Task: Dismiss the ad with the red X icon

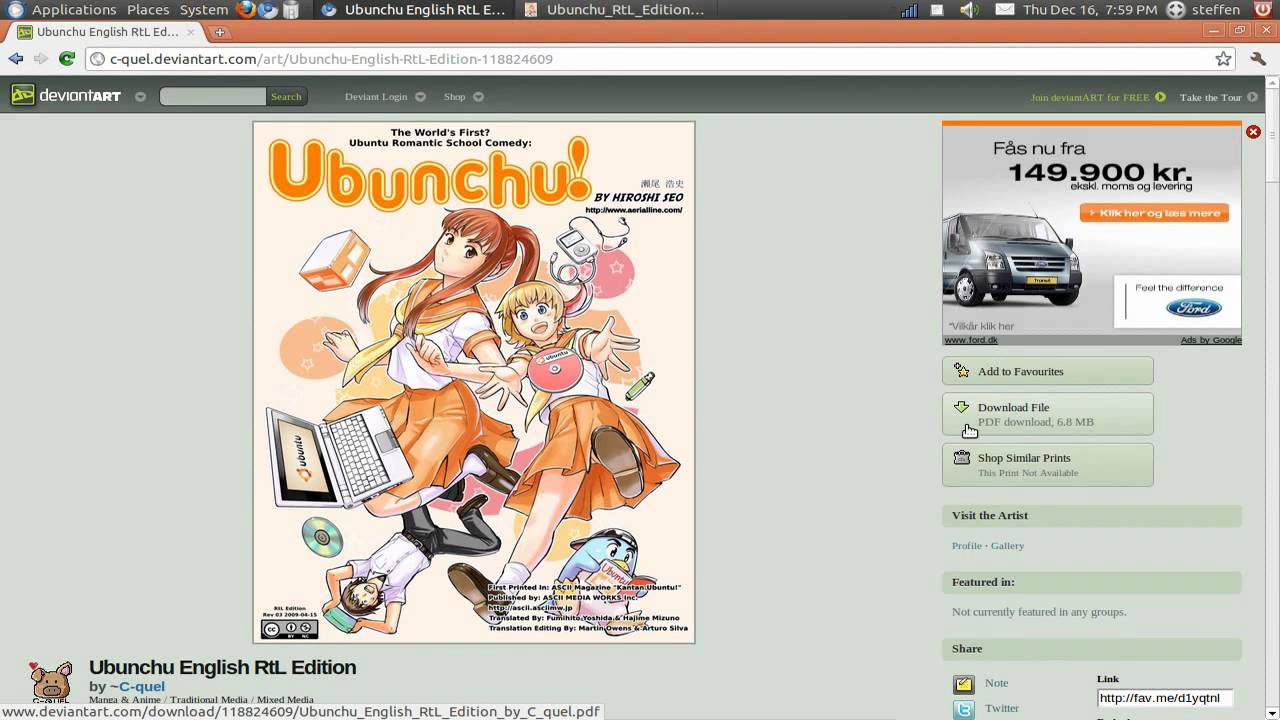Action: click(1253, 132)
